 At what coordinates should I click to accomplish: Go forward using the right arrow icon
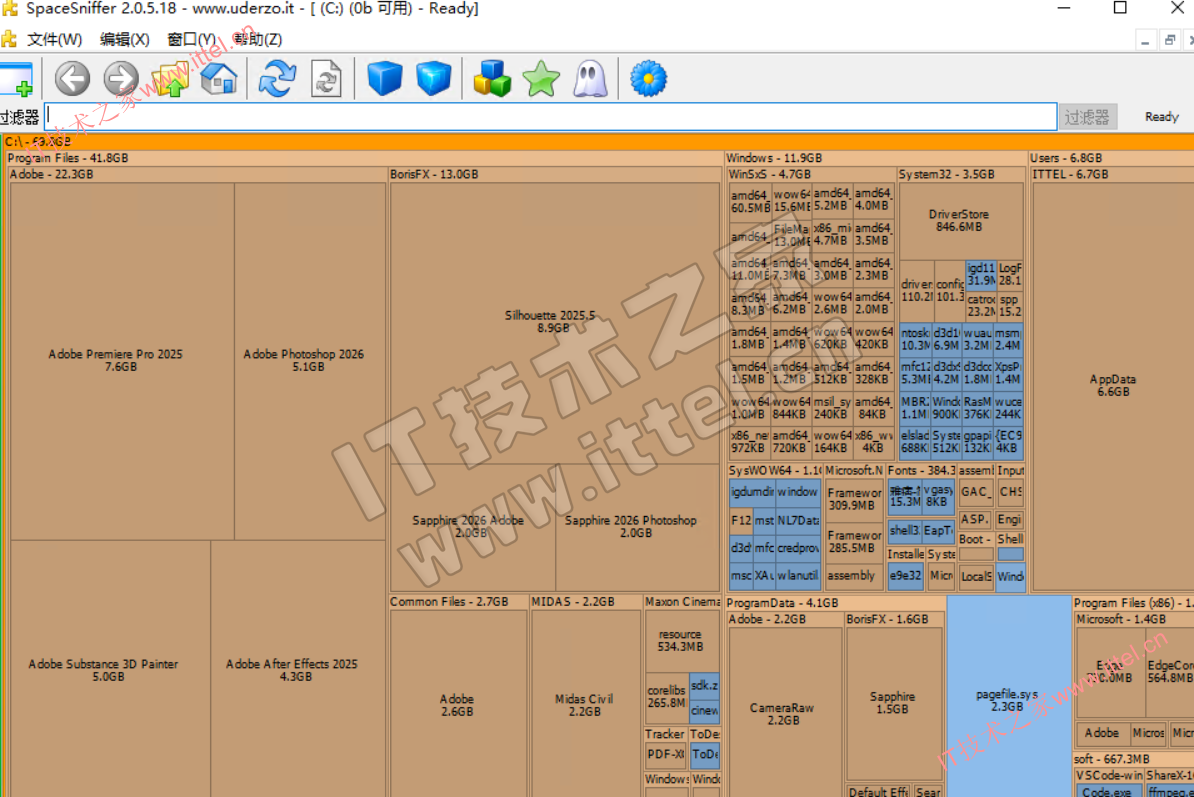pyautogui.click(x=121, y=78)
